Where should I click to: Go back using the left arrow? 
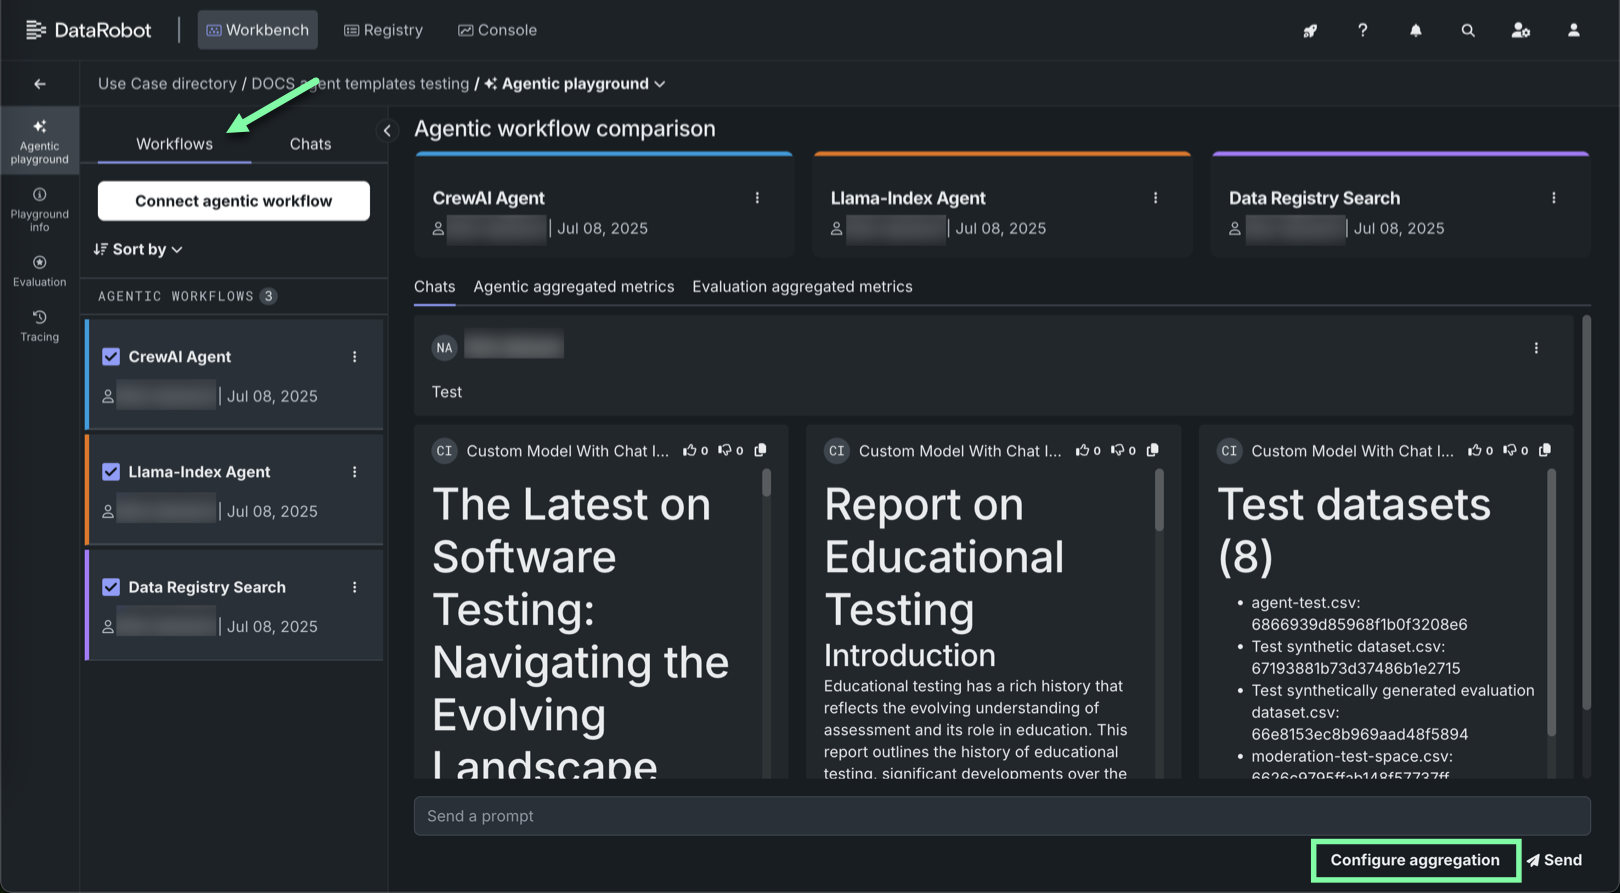coord(40,84)
